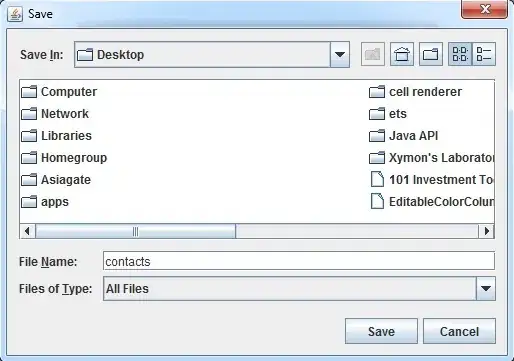
Task: Create a new folder icon
Action: click(431, 54)
